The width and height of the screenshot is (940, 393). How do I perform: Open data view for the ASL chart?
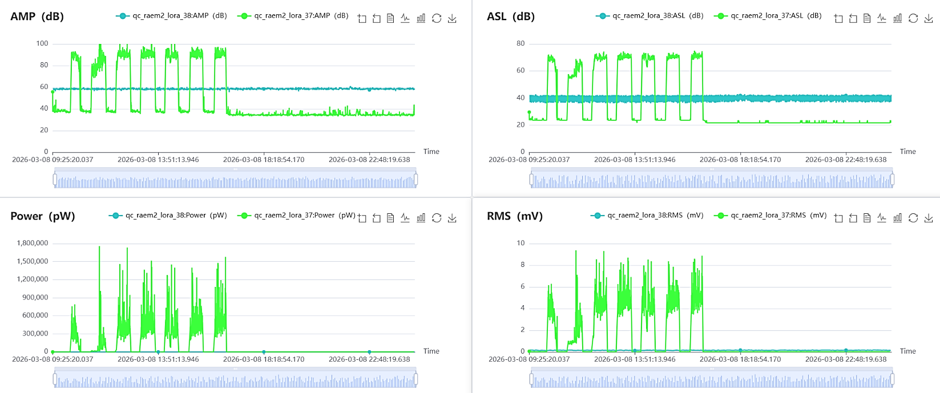867,19
